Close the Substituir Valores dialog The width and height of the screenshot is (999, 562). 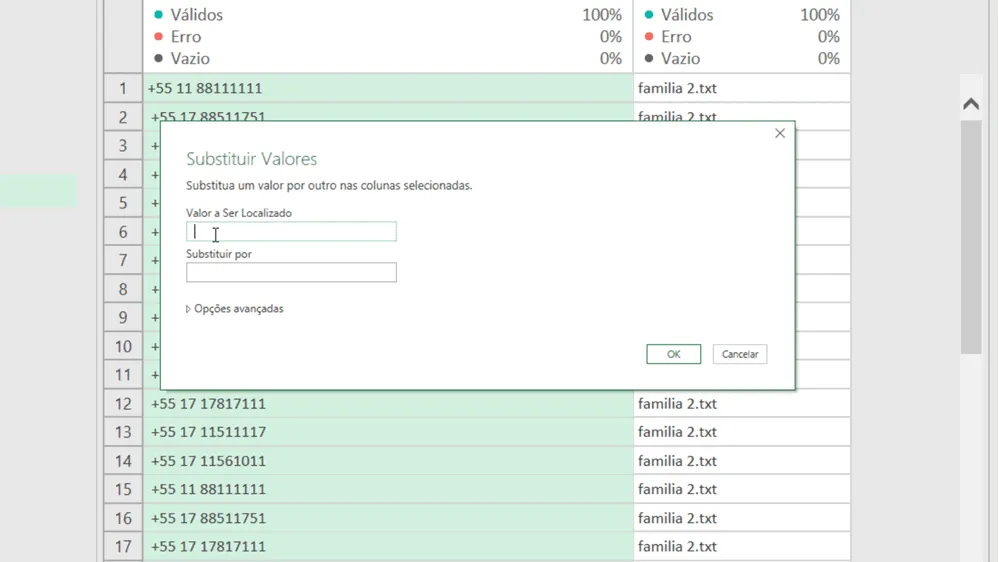[x=780, y=133]
